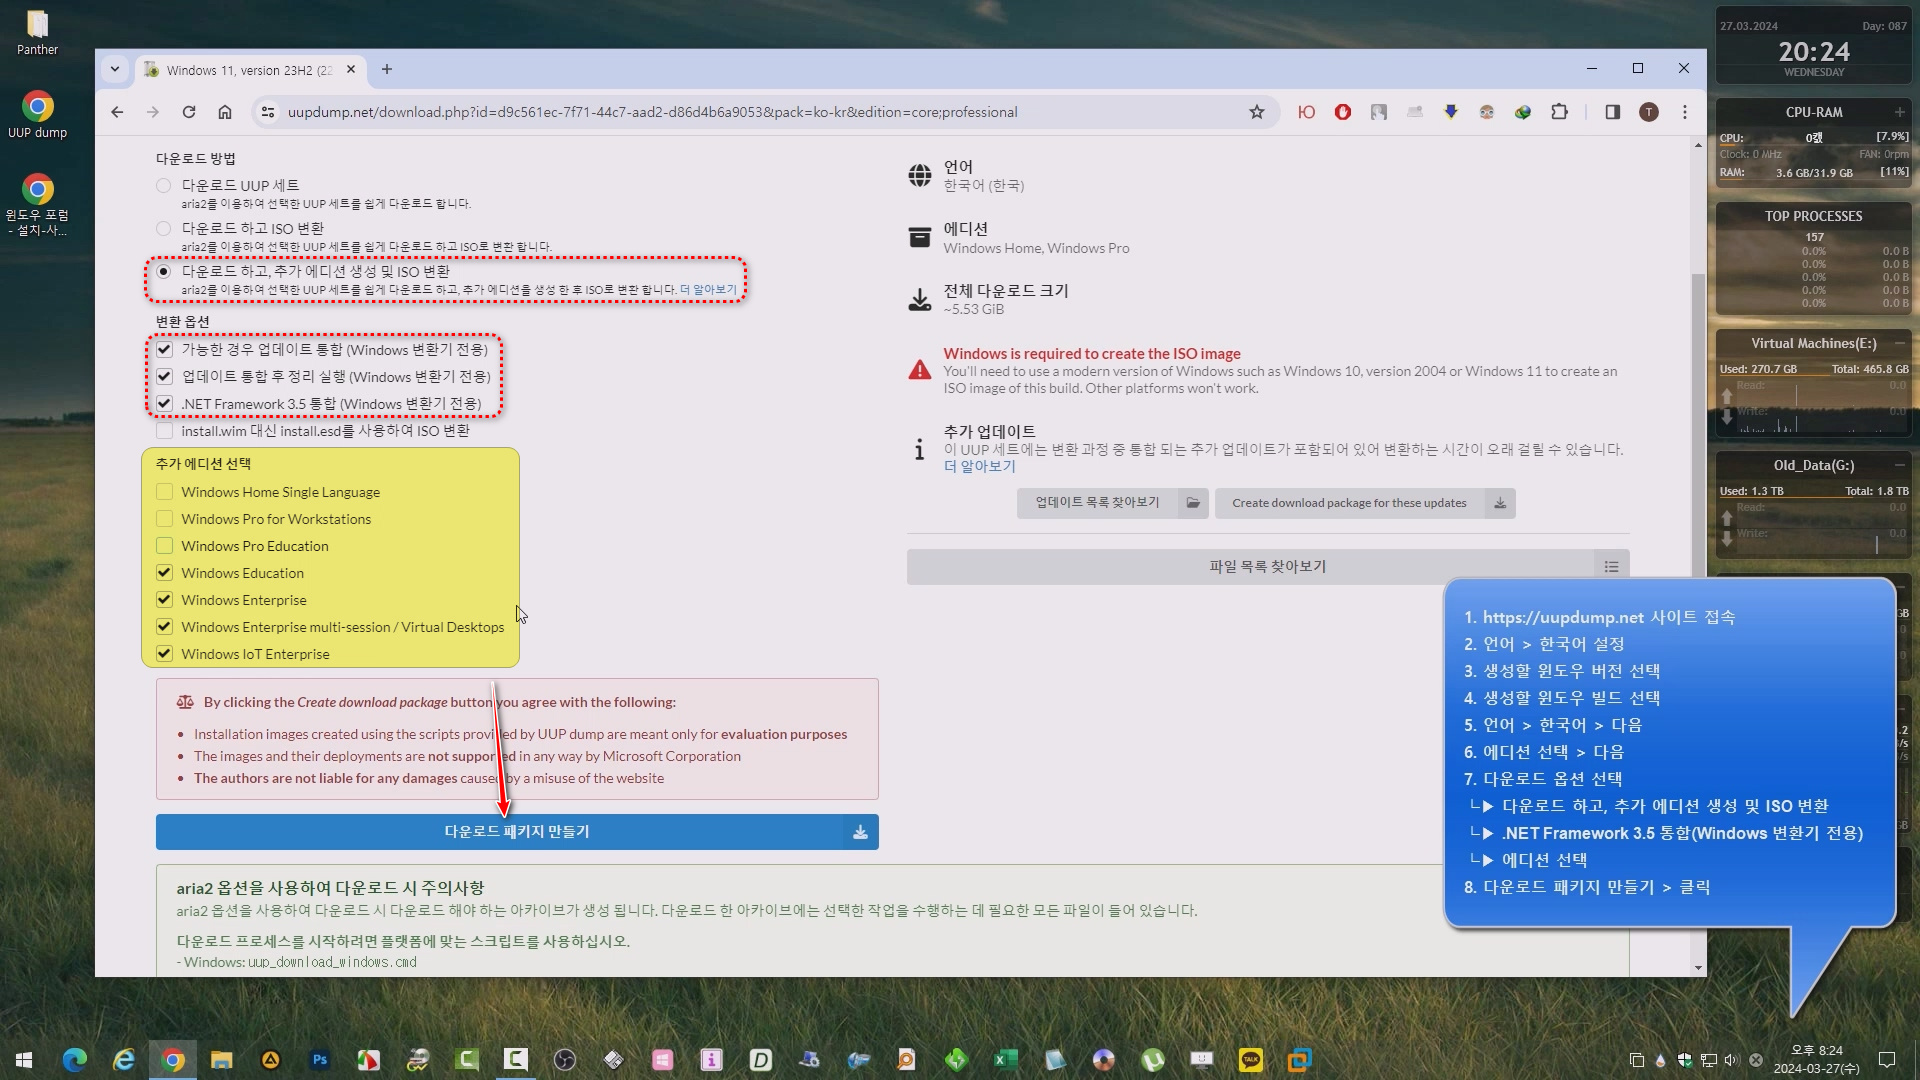Screen dimensions: 1920x1080
Task: Open the 더 알아보기 link under 추가 업데이트
Action: [x=980, y=467]
